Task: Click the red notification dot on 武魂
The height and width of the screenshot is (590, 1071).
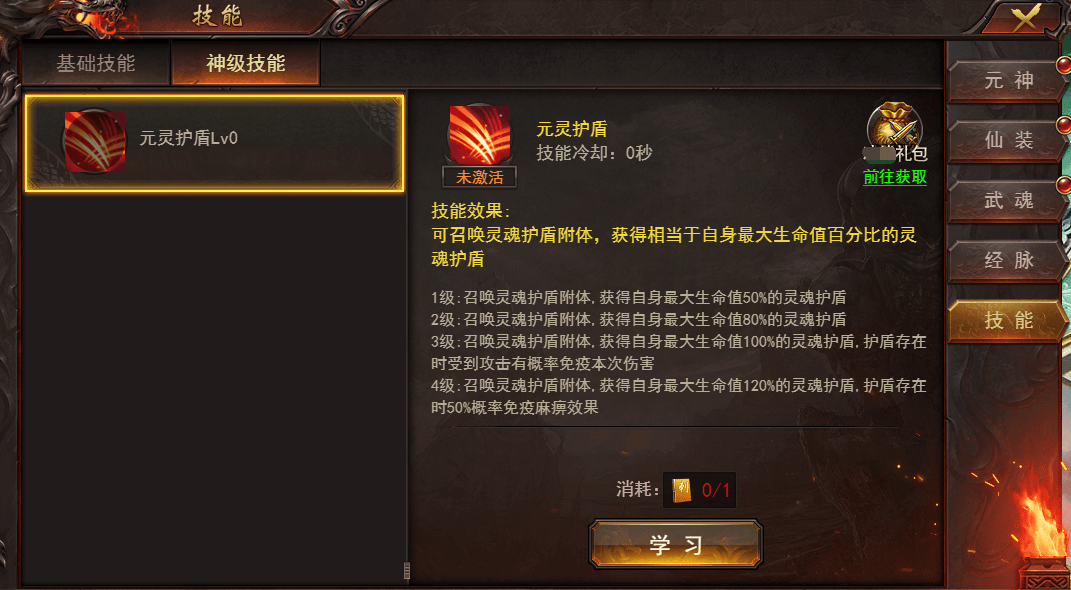Action: 1063,184
